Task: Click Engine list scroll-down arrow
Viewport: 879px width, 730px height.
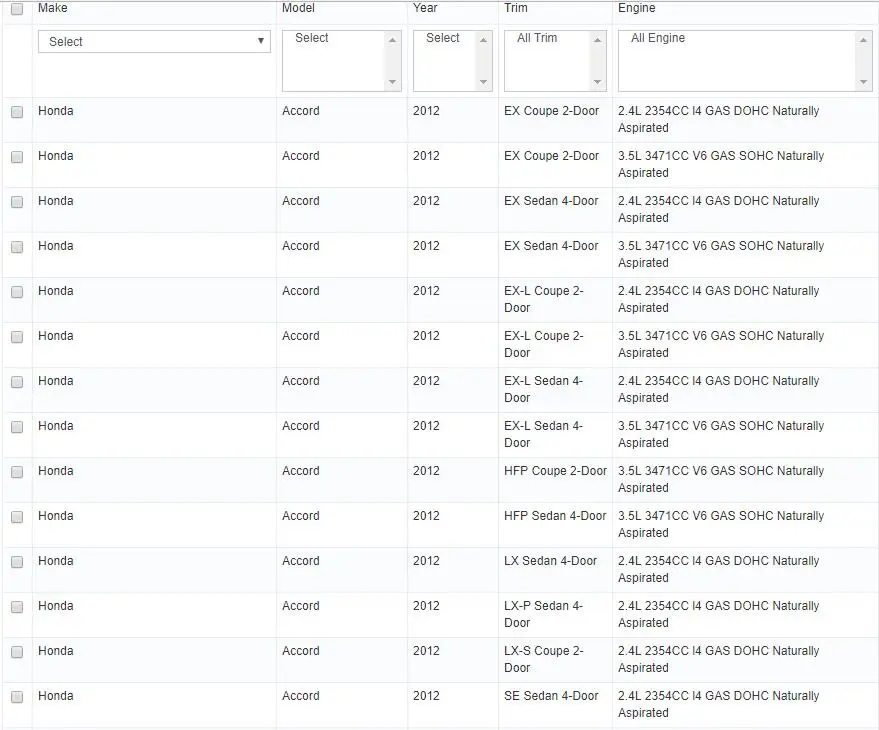Action: pos(863,82)
